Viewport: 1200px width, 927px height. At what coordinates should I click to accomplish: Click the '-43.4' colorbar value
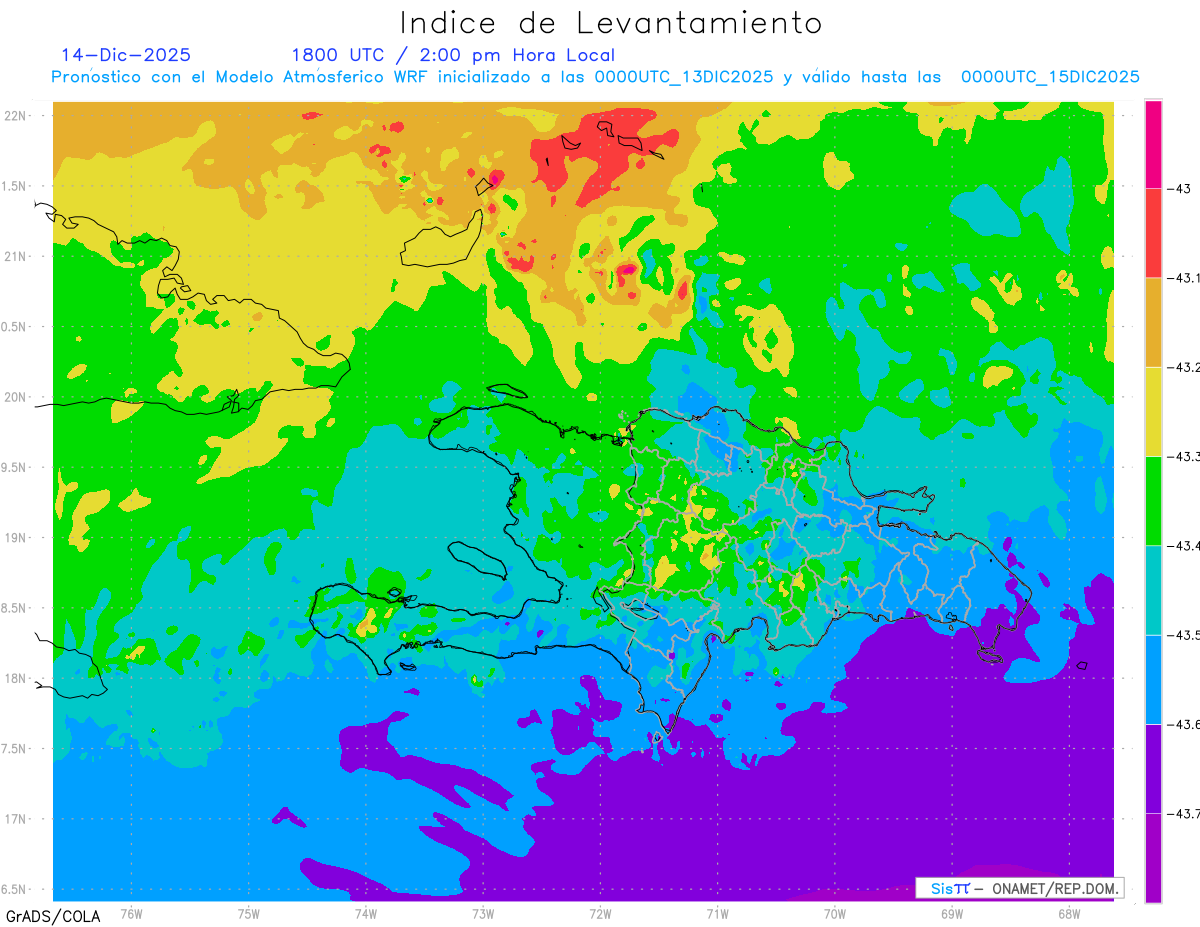tap(1183, 546)
